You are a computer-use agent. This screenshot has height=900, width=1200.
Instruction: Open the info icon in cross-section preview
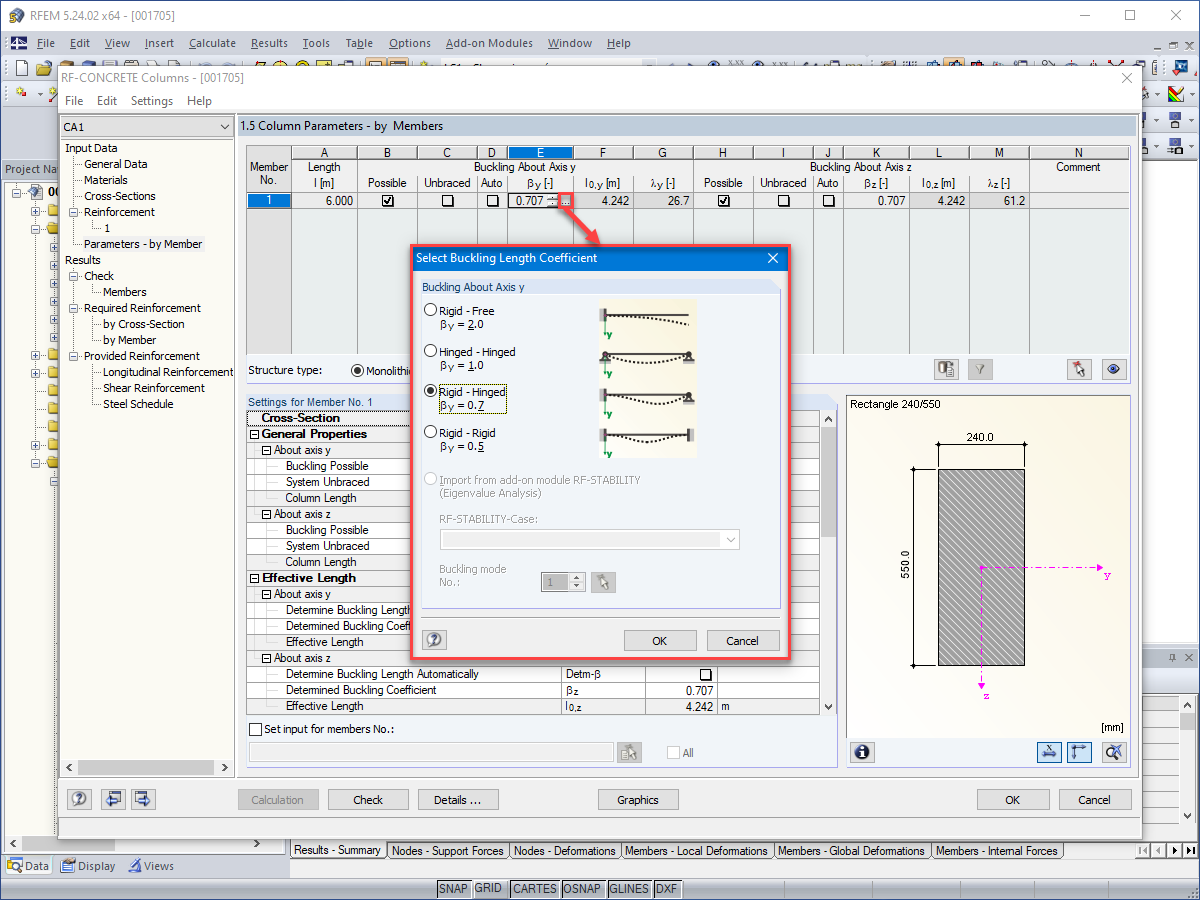(862, 752)
